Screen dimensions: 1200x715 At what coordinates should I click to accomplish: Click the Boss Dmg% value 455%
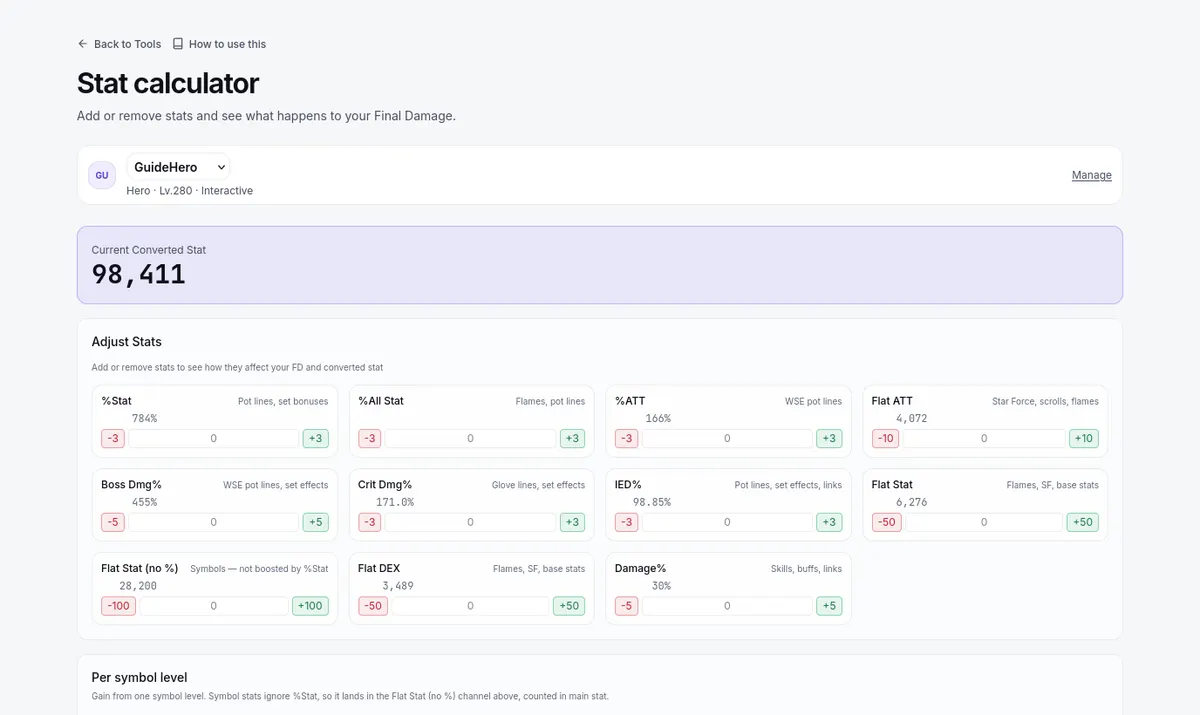click(144, 502)
